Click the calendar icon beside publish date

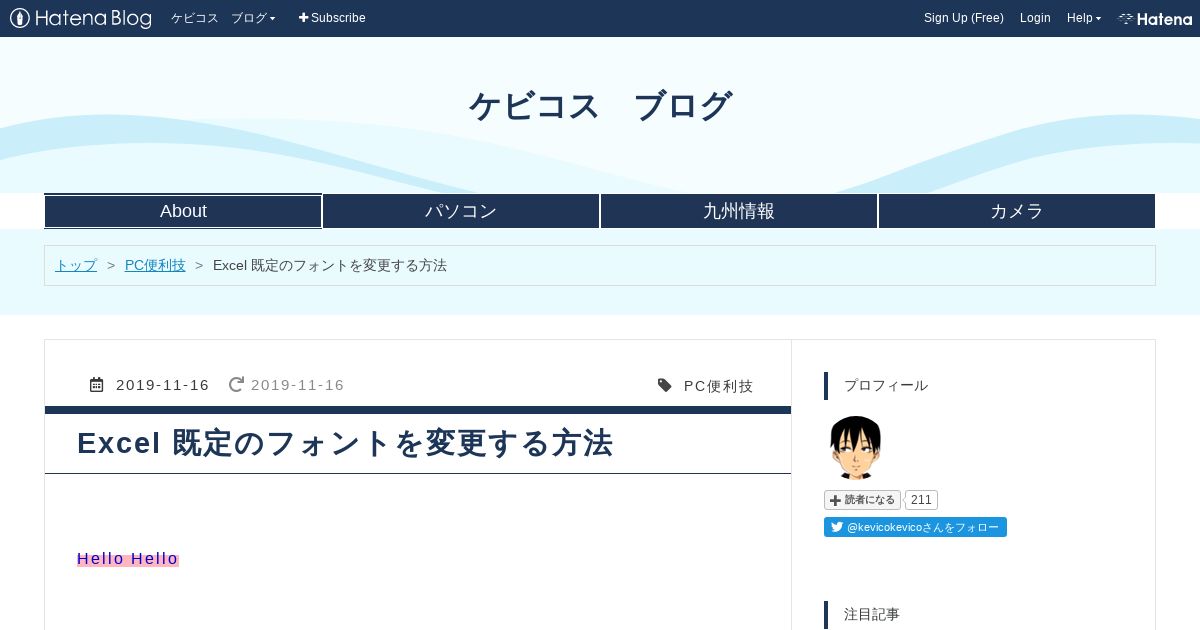(97, 385)
